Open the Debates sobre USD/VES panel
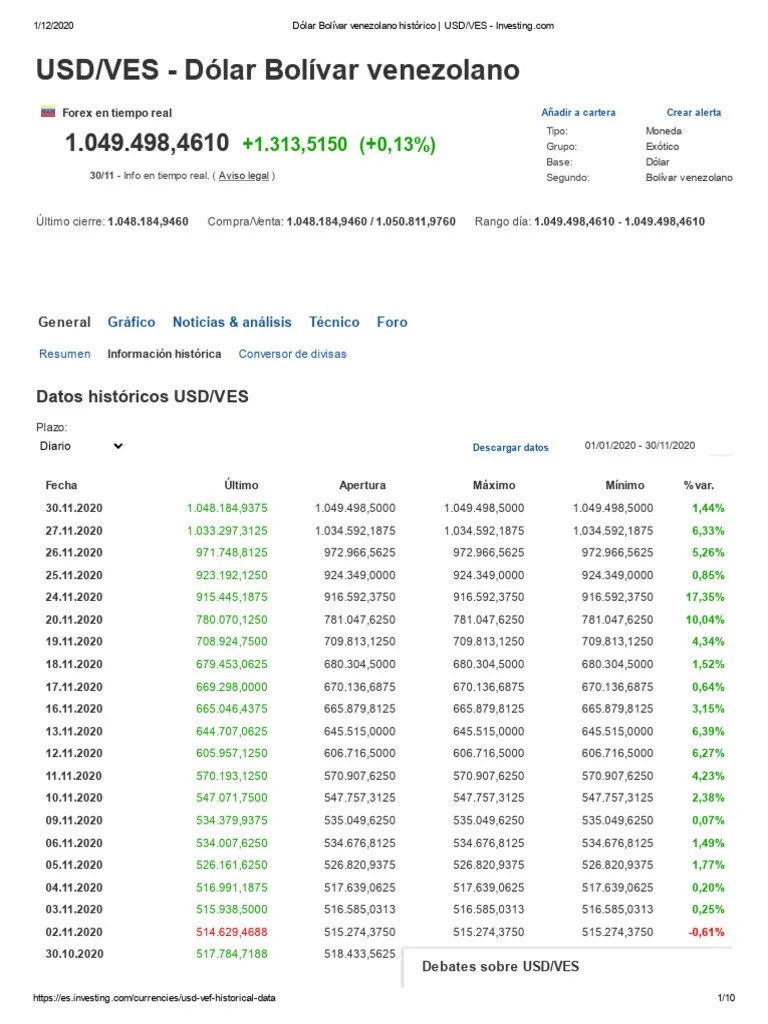Viewport: 768px width, 1024px height. click(500, 967)
